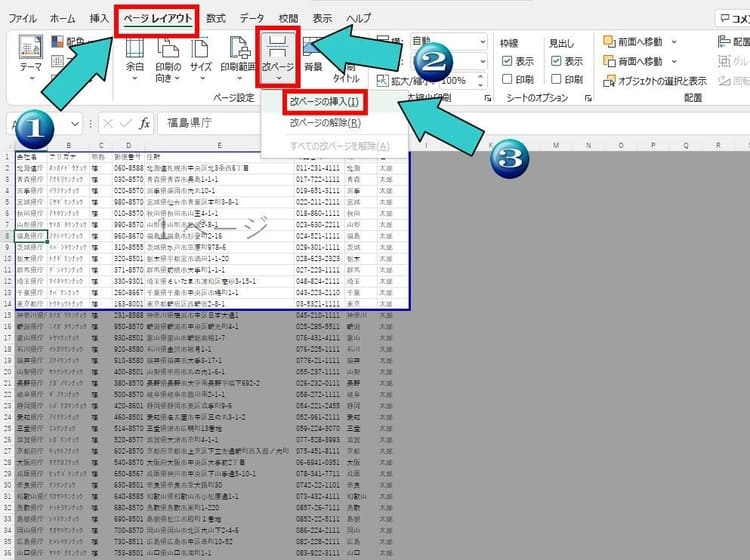The height and width of the screenshot is (560, 750).
Task: Open オブジェクトの選択と表示 selection pane
Action: (655, 81)
